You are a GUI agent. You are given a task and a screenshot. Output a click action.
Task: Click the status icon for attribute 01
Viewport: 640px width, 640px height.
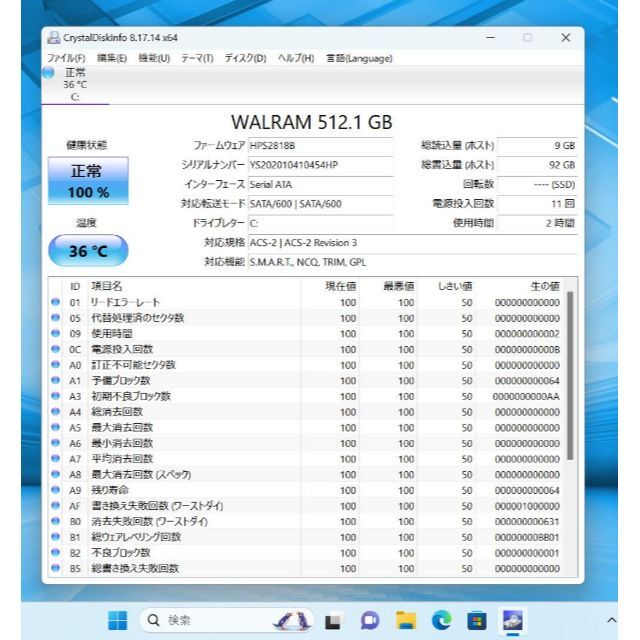click(56, 302)
